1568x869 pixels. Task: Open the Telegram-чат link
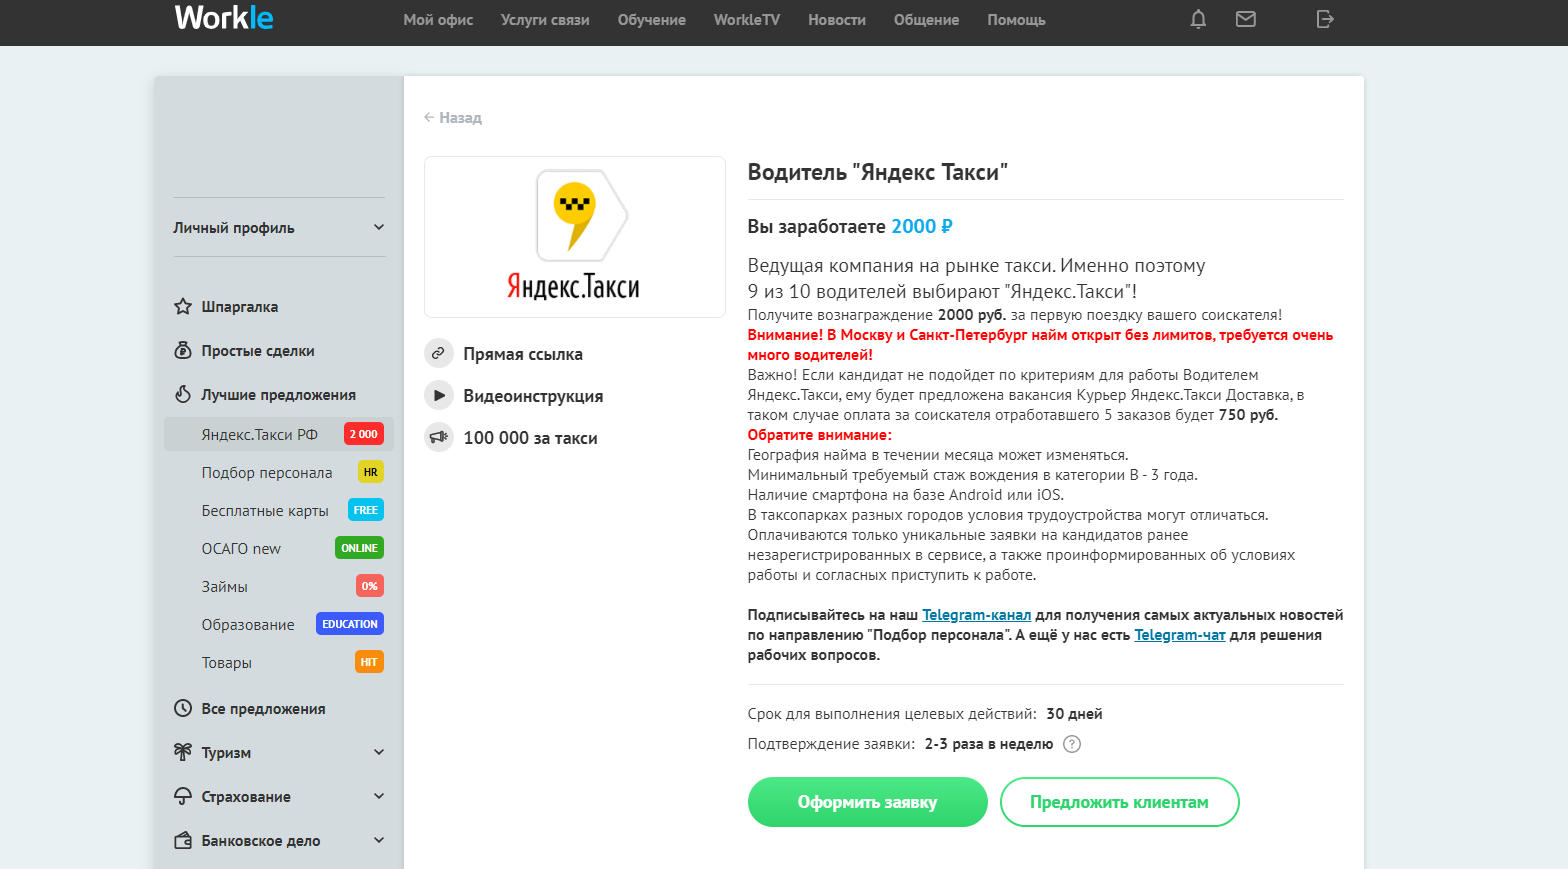pos(1179,635)
